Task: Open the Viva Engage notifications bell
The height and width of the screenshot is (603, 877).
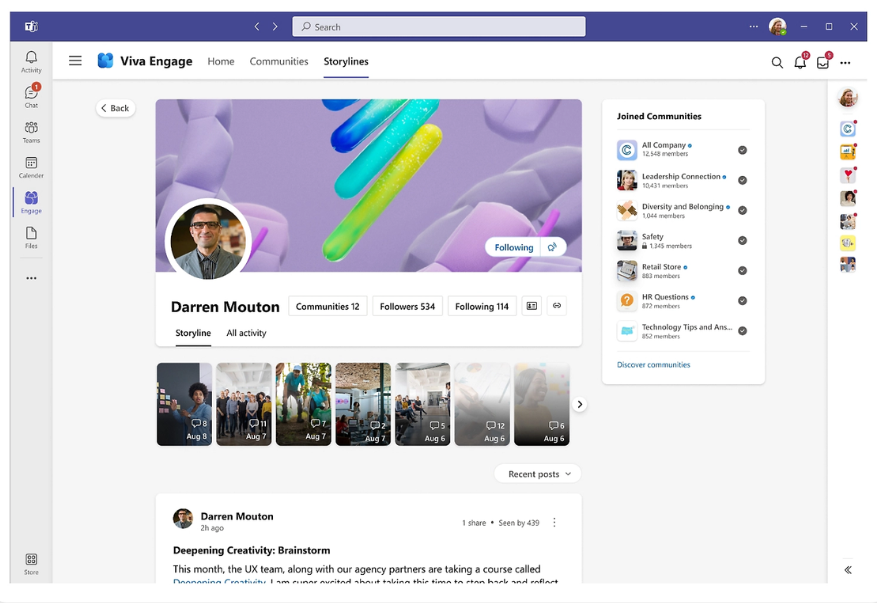Action: (x=800, y=62)
